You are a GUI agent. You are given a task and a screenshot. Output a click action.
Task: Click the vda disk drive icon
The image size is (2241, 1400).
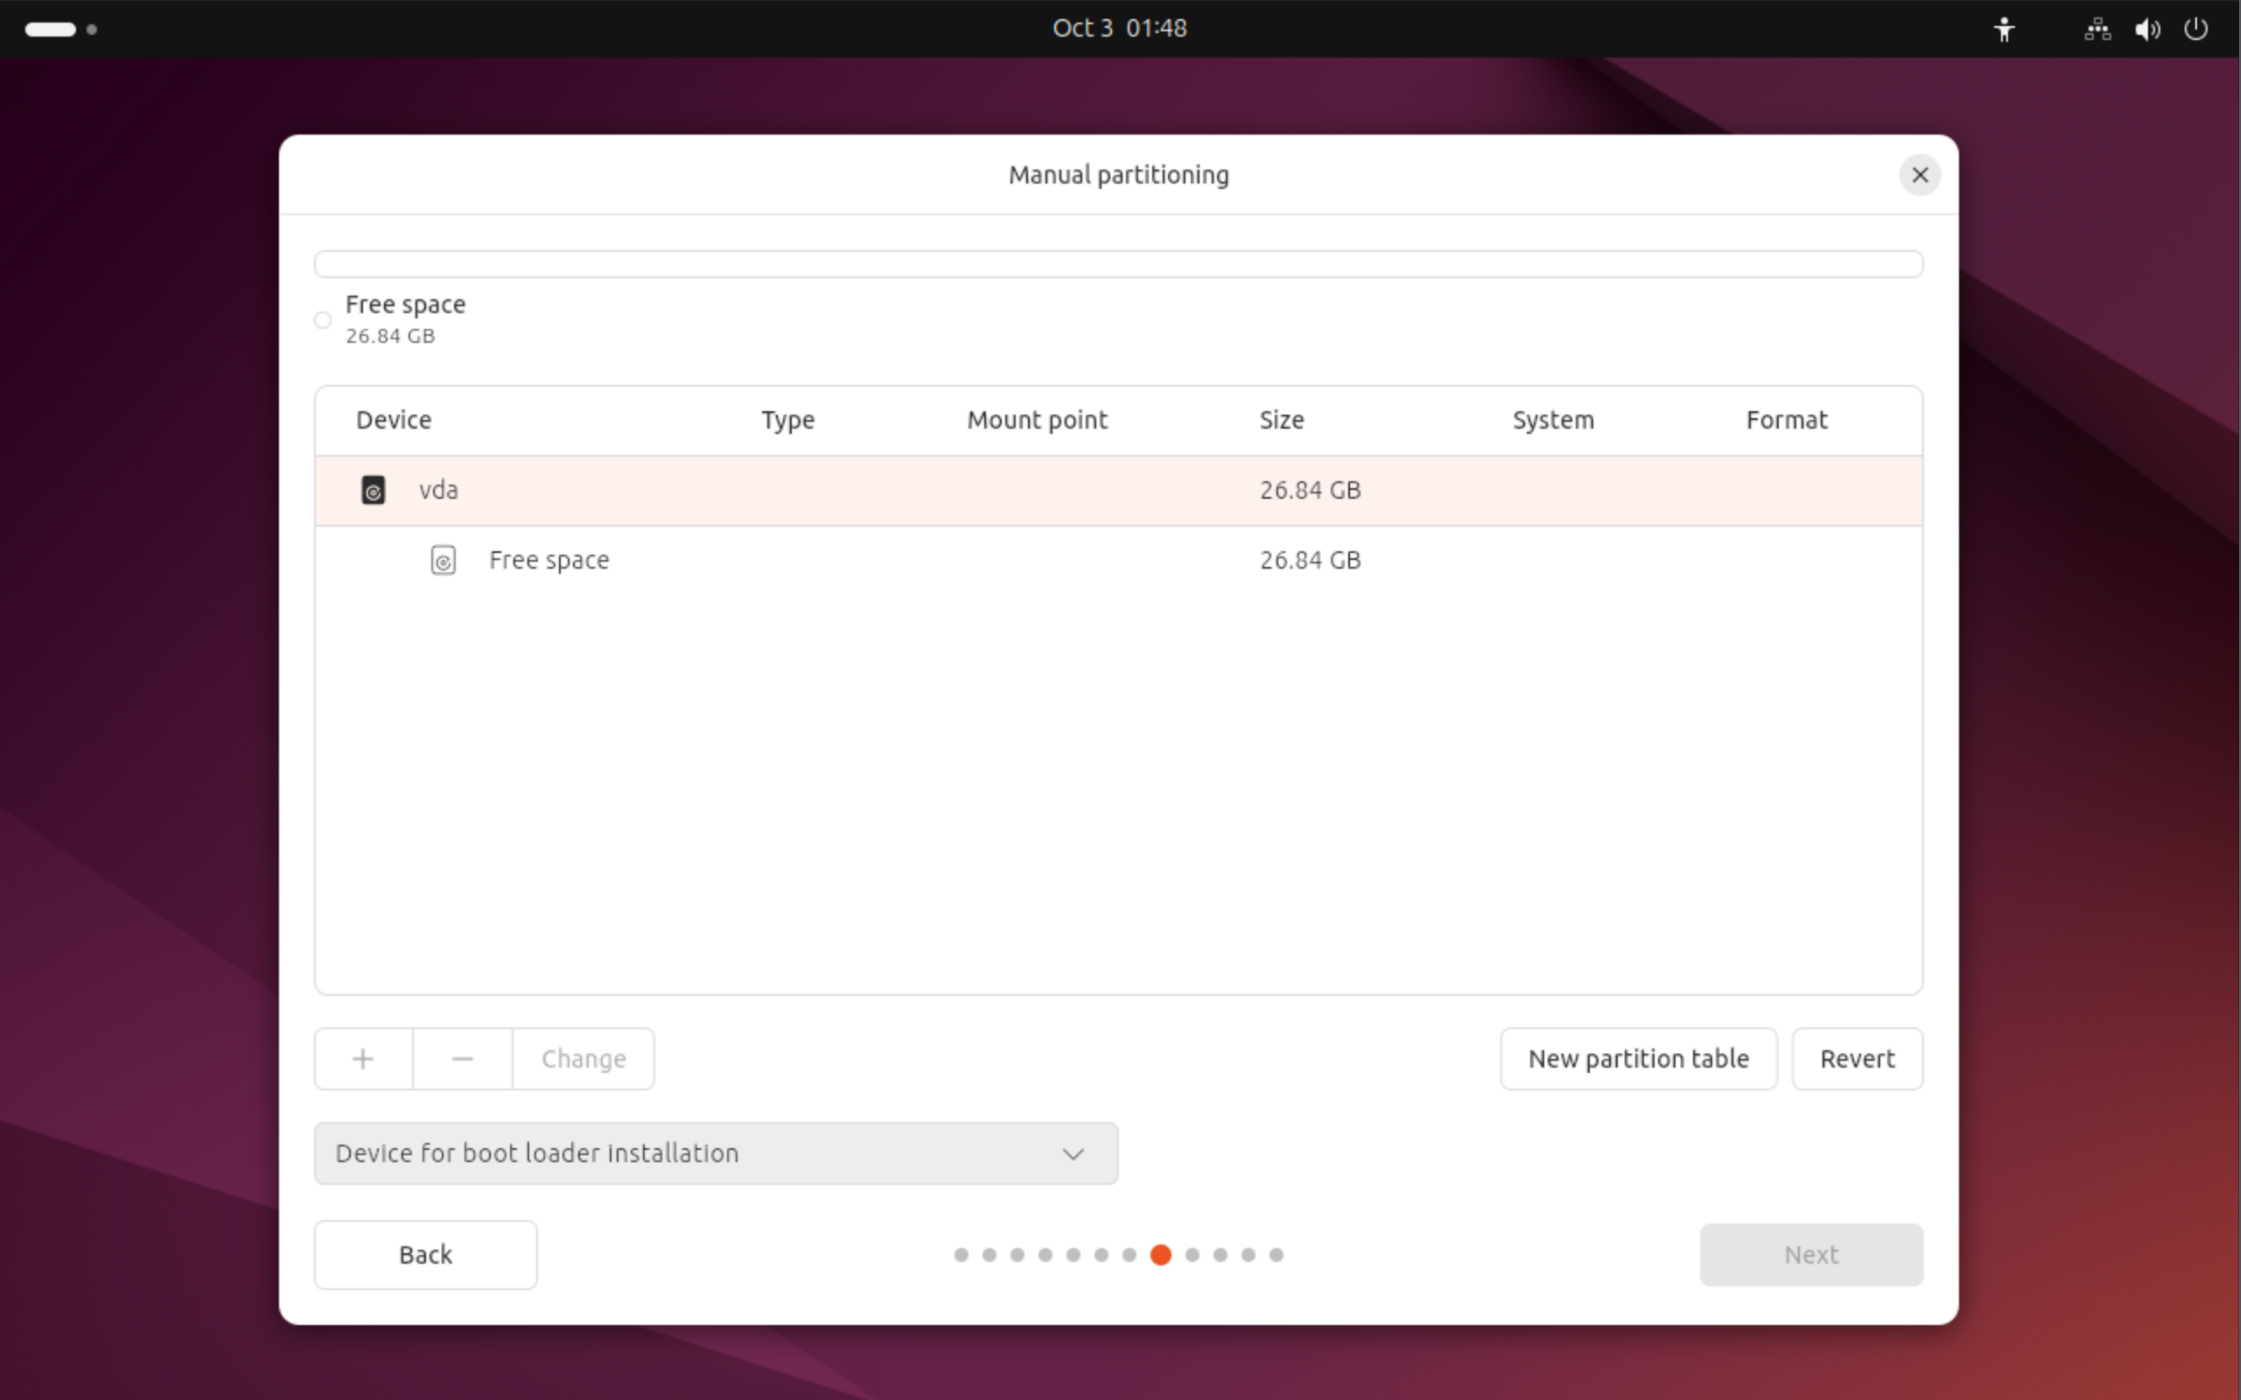pyautogui.click(x=373, y=490)
